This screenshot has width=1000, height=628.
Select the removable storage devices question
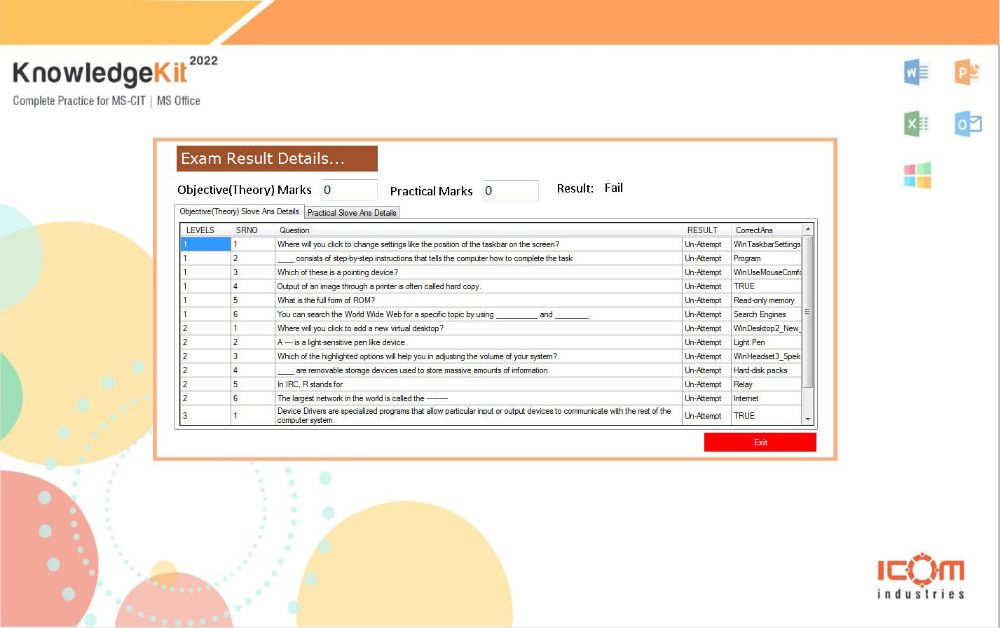478,370
